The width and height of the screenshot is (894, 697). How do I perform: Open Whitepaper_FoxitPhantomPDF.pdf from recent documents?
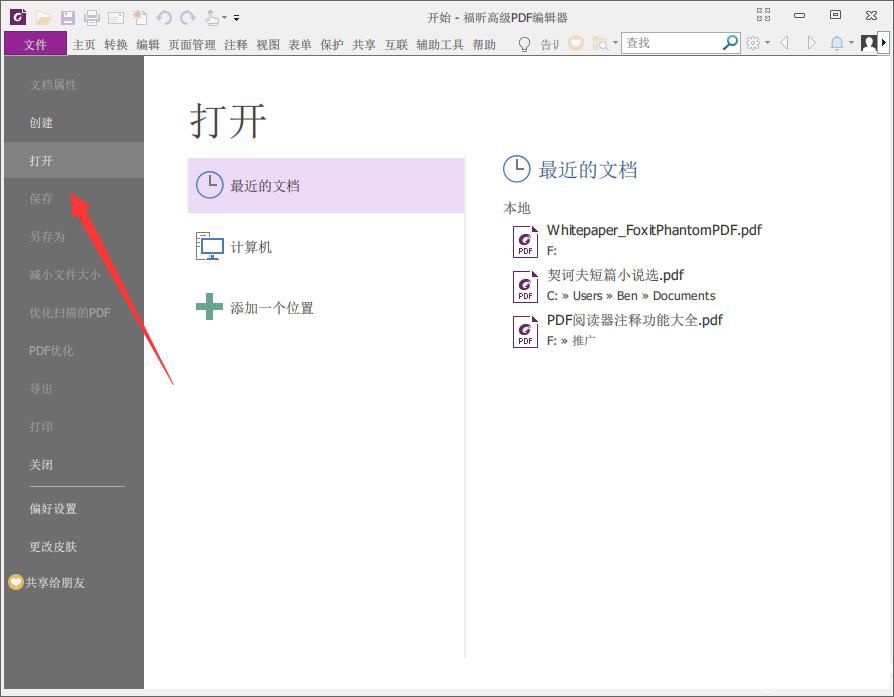654,230
